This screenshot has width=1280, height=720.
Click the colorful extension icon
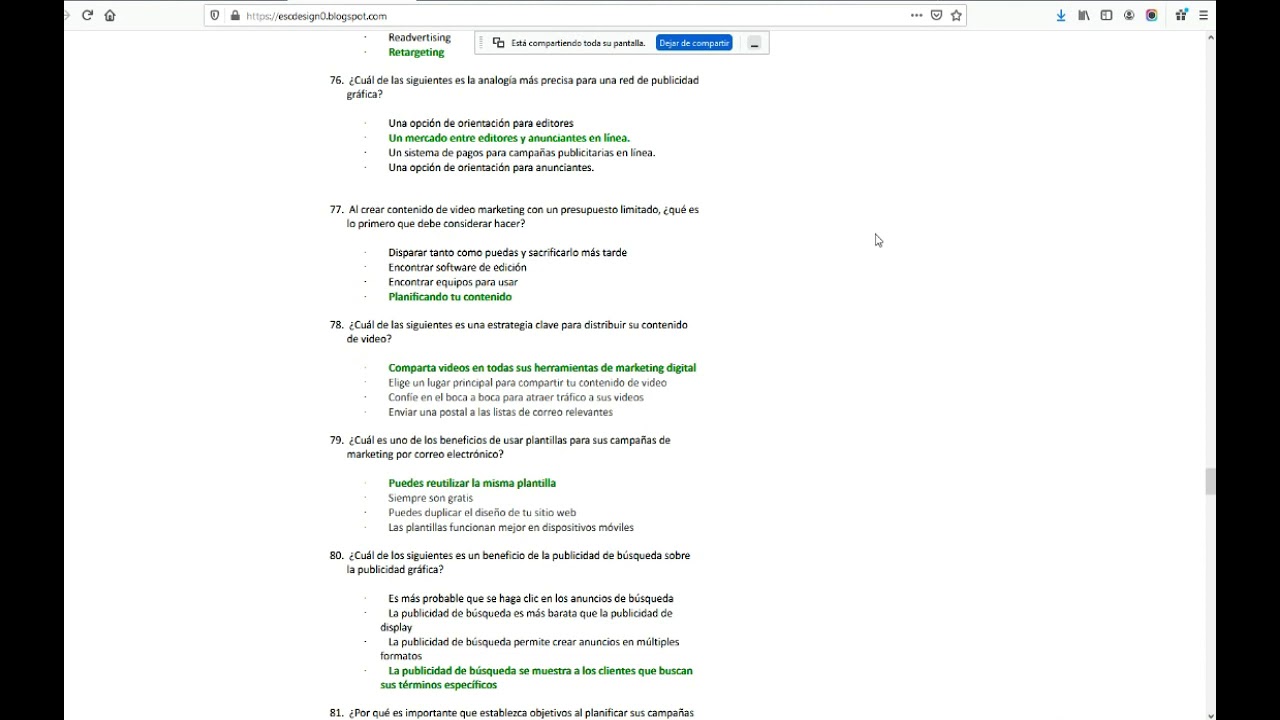(x=1152, y=15)
